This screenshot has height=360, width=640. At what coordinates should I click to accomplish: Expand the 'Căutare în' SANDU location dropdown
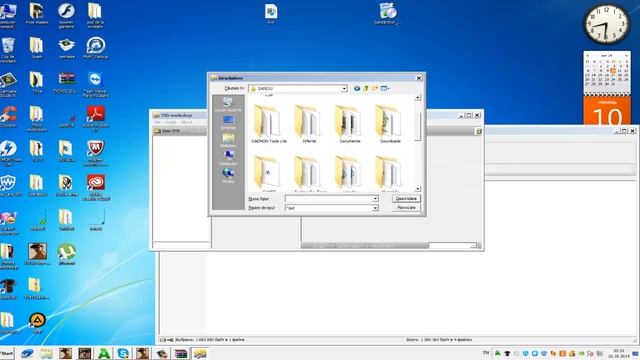point(344,89)
